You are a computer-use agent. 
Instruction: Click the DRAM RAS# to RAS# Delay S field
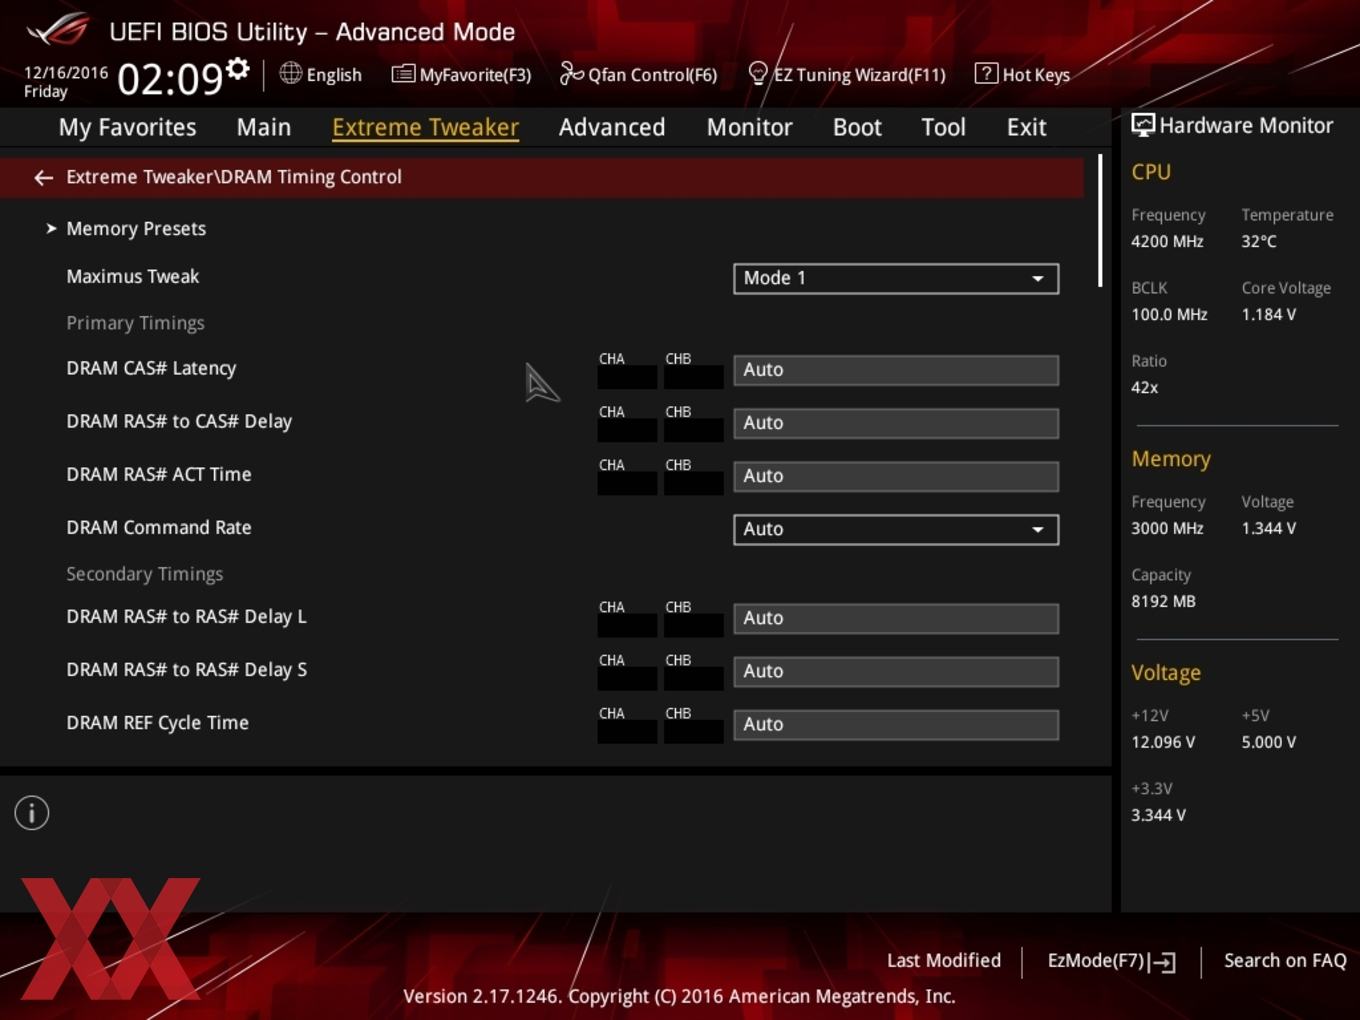pyautogui.click(x=896, y=671)
